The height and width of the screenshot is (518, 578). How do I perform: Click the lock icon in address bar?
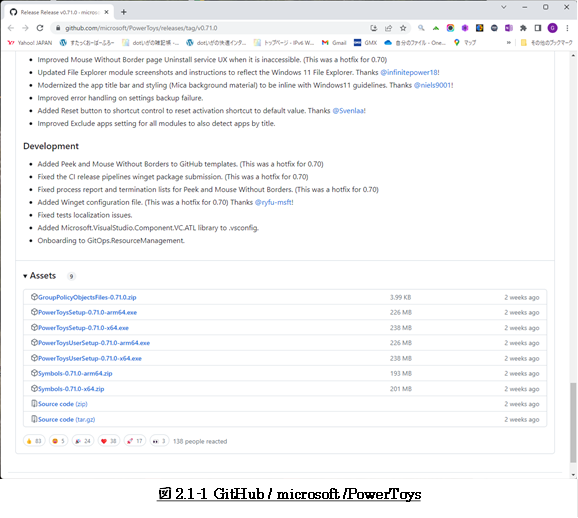58,28
